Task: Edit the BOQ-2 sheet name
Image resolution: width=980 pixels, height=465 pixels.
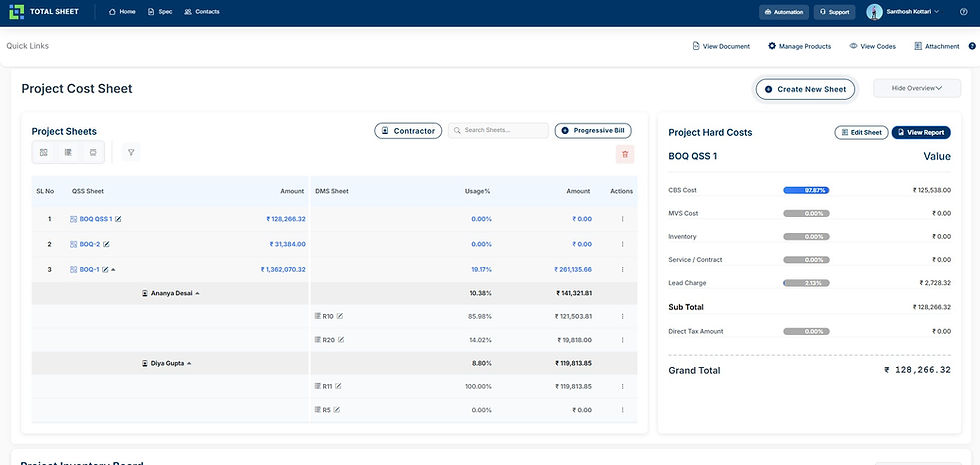Action: tap(106, 244)
